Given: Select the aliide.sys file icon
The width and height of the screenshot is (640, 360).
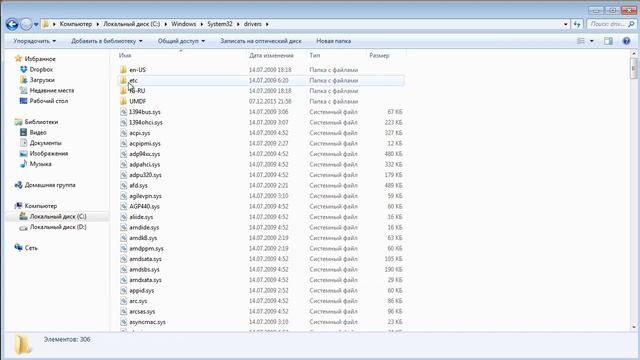Looking at the screenshot, I should point(124,217).
